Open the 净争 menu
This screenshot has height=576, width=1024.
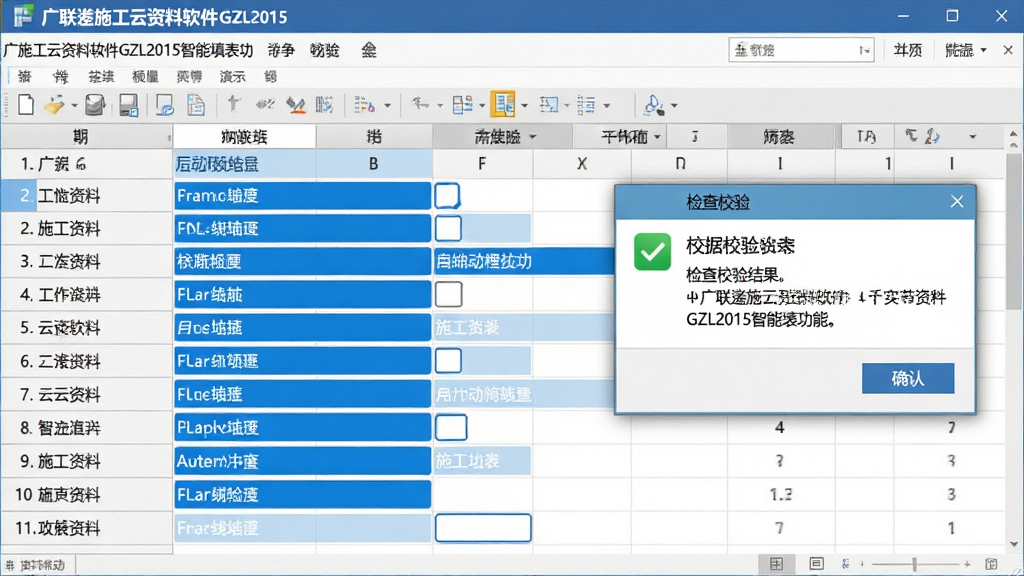(x=281, y=50)
